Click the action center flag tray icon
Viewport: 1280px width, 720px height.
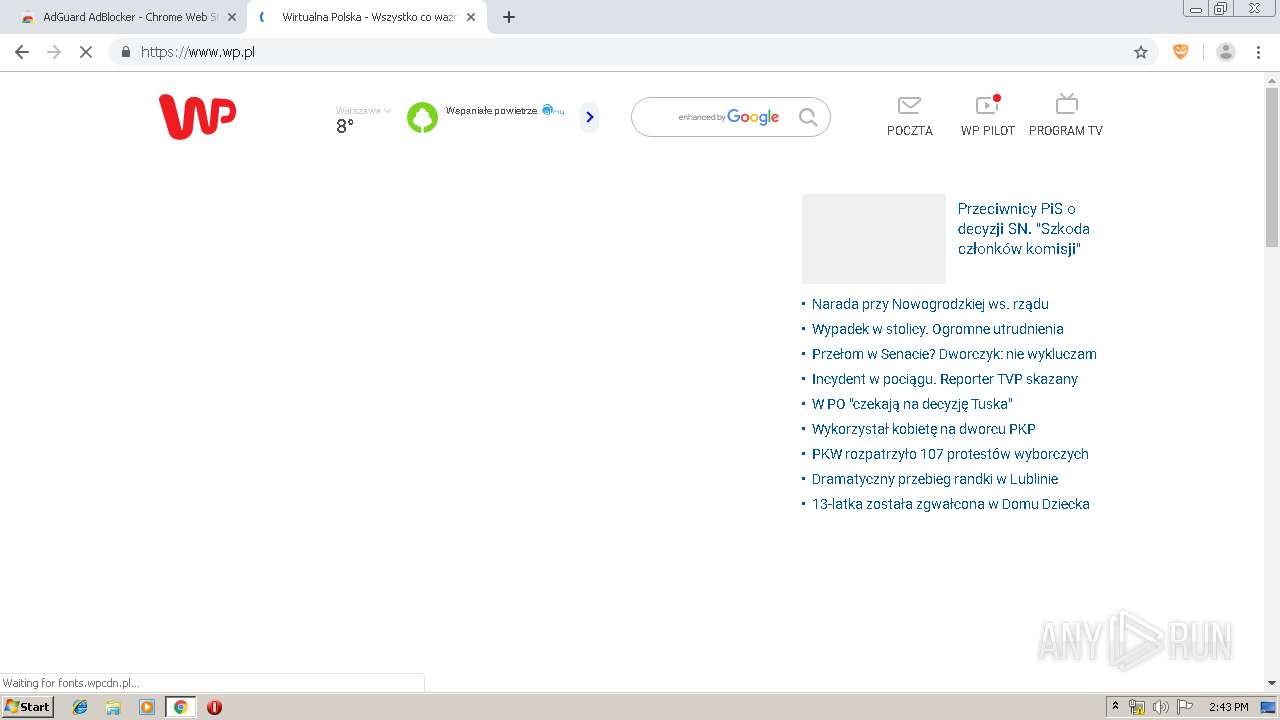point(1185,707)
